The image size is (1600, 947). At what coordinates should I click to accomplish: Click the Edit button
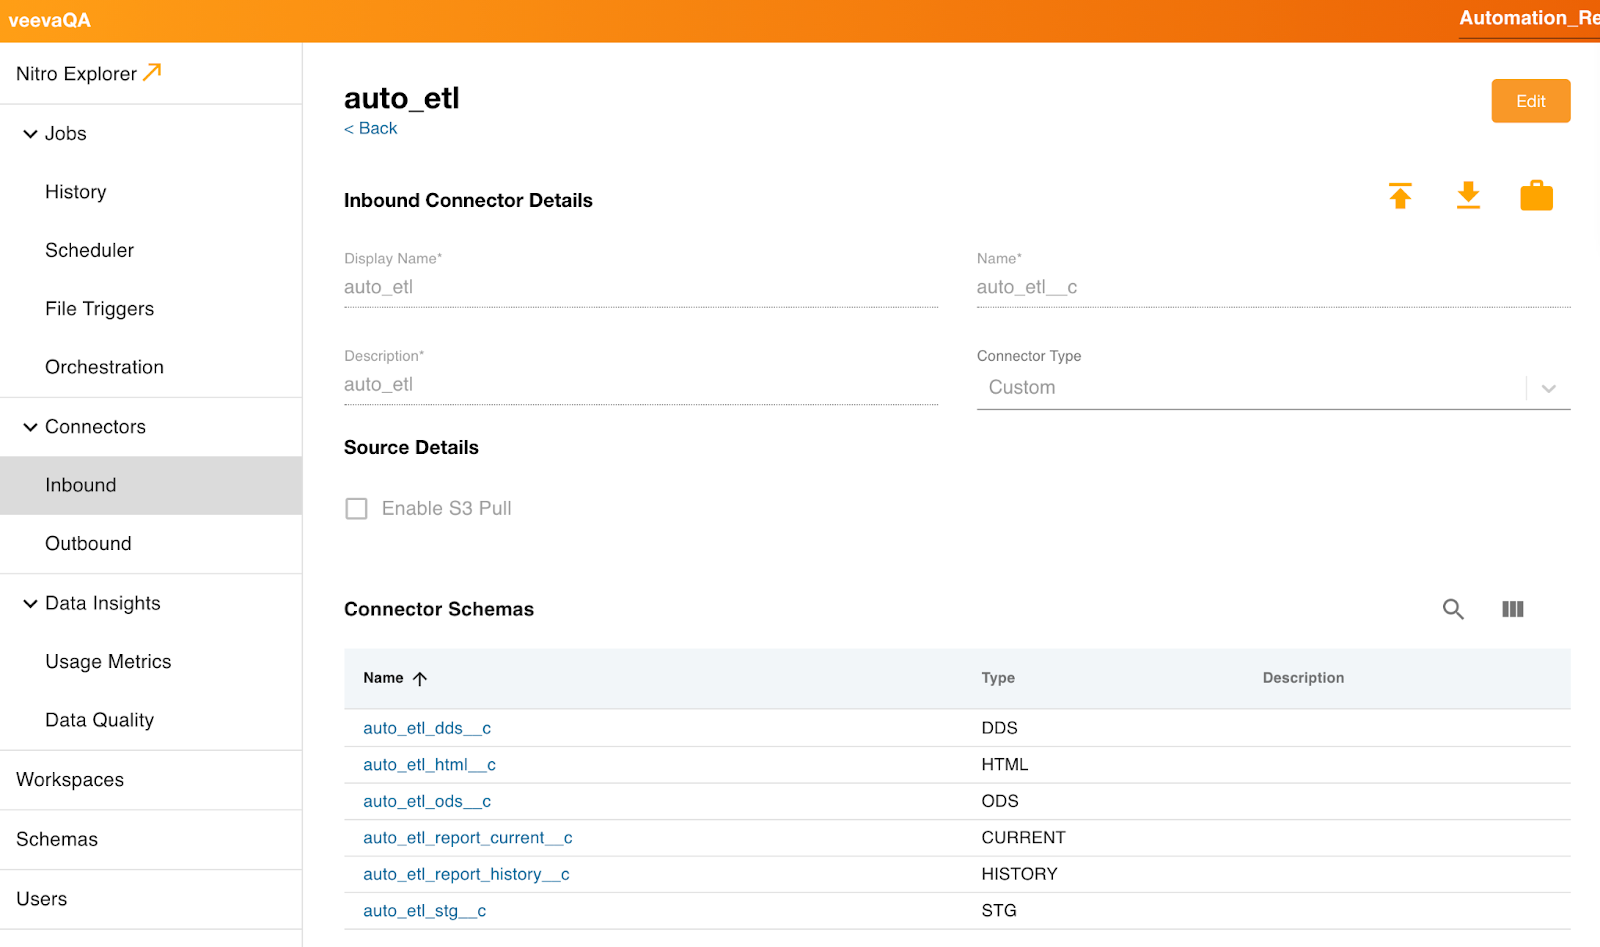coord(1530,101)
